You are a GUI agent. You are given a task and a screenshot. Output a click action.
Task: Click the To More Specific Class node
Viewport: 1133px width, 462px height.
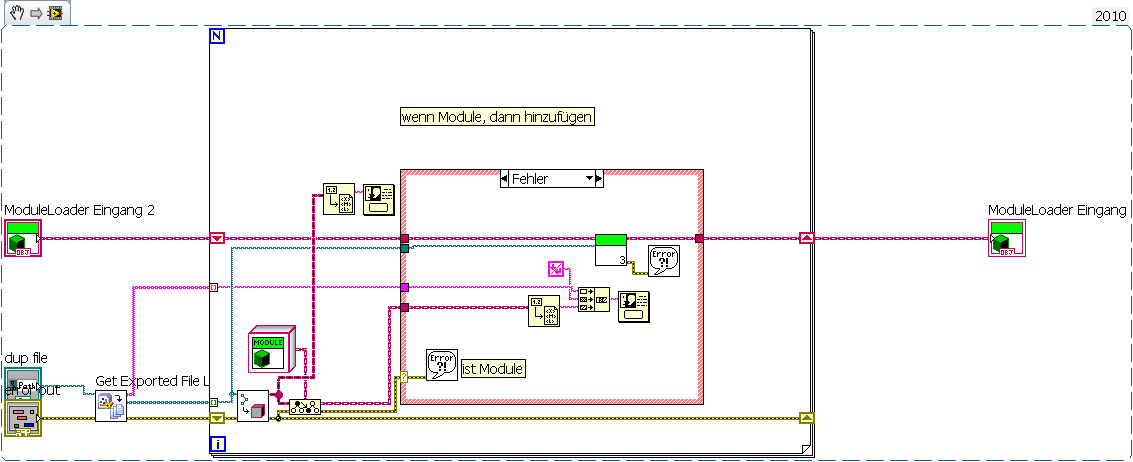[304, 407]
